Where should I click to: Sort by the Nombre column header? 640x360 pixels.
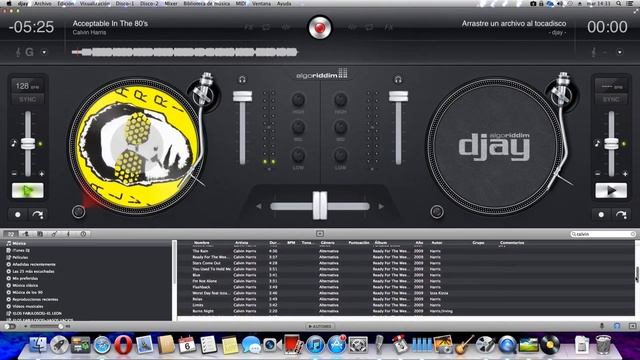click(202, 243)
